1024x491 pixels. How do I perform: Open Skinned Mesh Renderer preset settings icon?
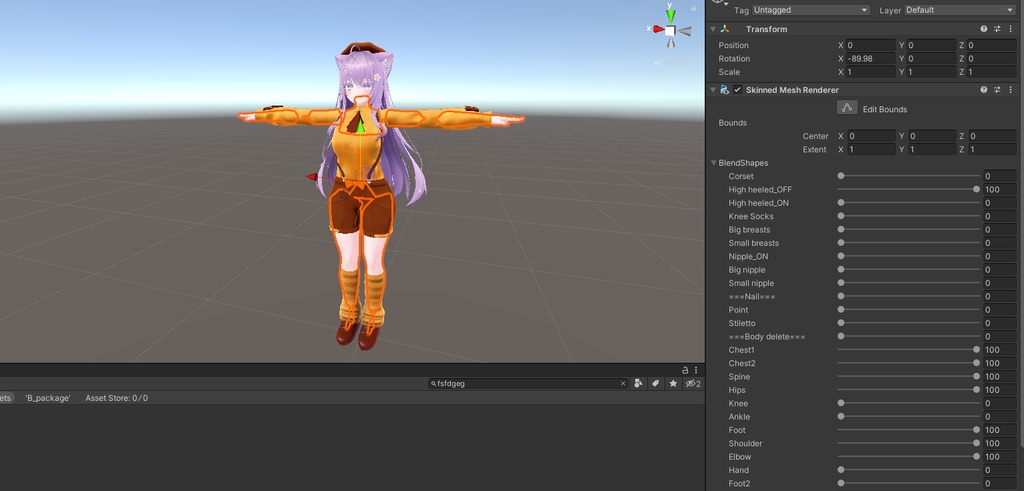point(997,90)
